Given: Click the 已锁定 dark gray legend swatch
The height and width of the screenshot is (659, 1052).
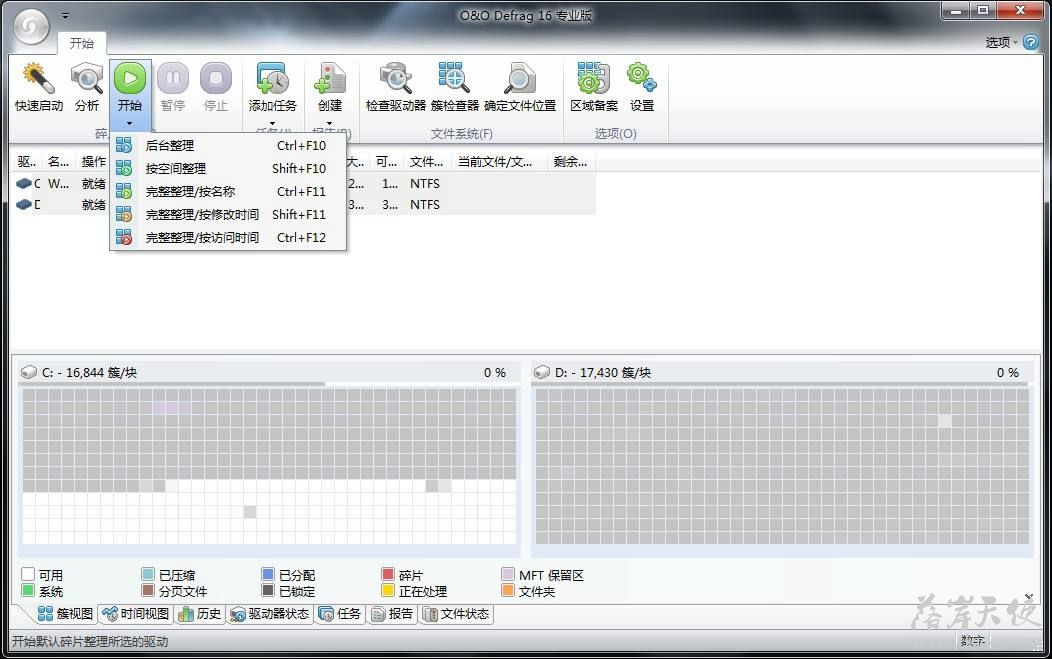Looking at the screenshot, I should tap(268, 590).
